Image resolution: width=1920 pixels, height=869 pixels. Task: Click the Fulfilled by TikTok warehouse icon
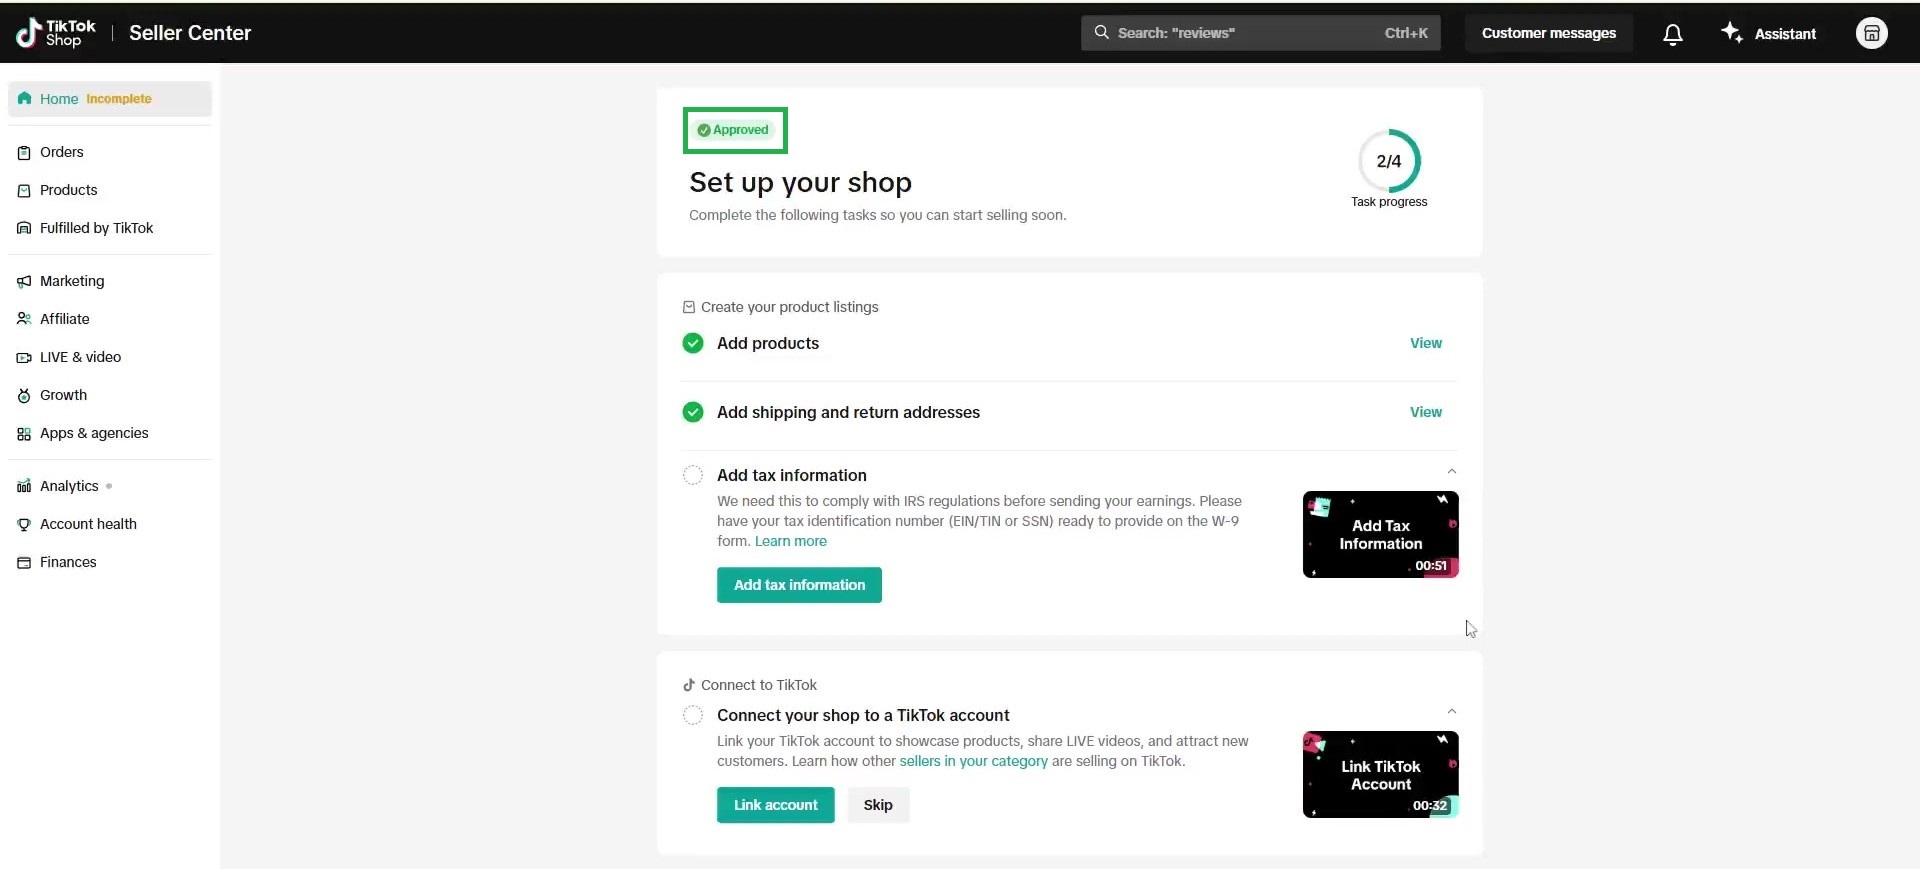(x=24, y=229)
